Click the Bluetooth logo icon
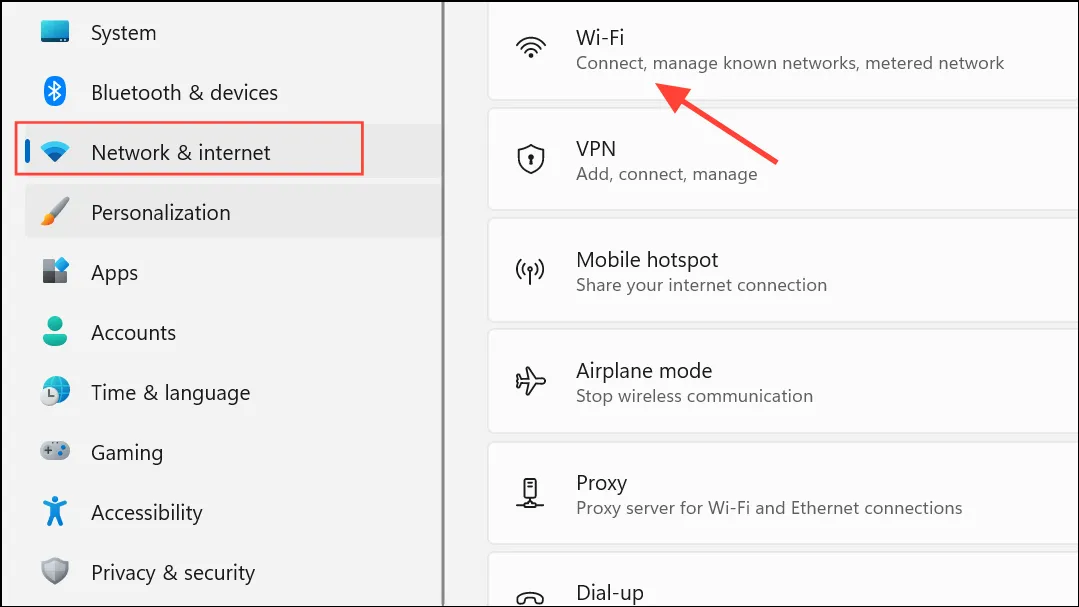Viewport: 1079px width, 607px height. pyautogui.click(x=55, y=92)
